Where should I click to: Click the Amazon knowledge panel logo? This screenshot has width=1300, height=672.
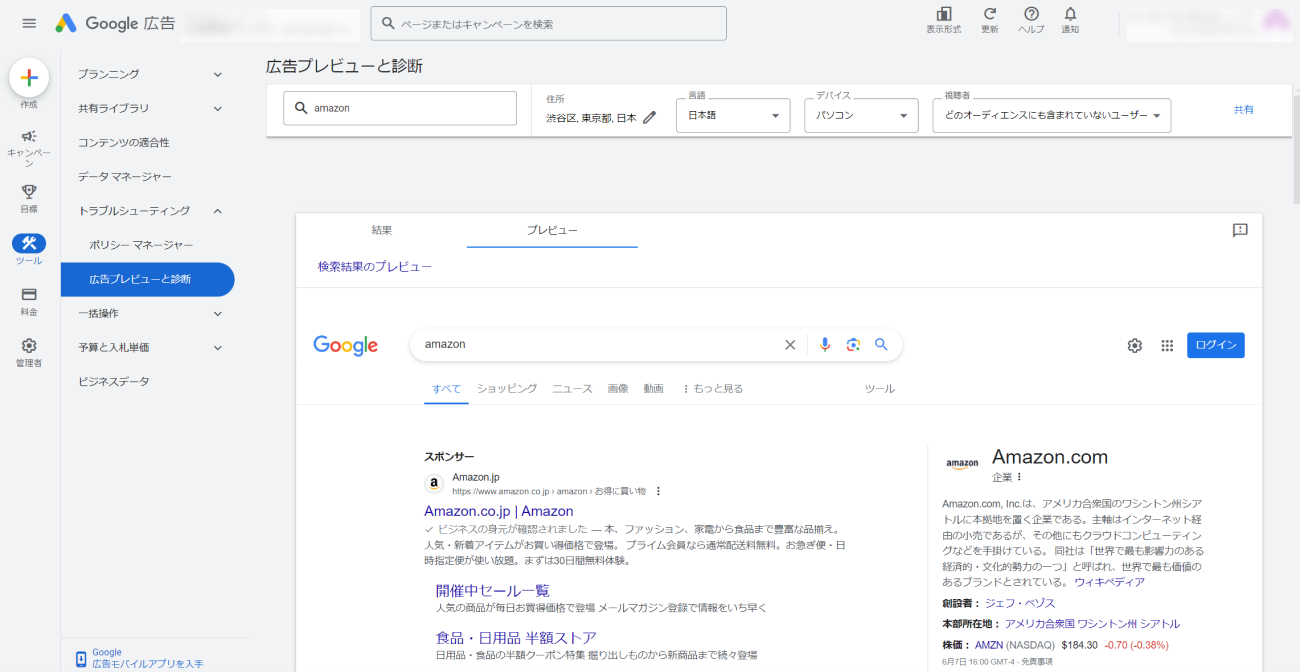pyautogui.click(x=962, y=463)
